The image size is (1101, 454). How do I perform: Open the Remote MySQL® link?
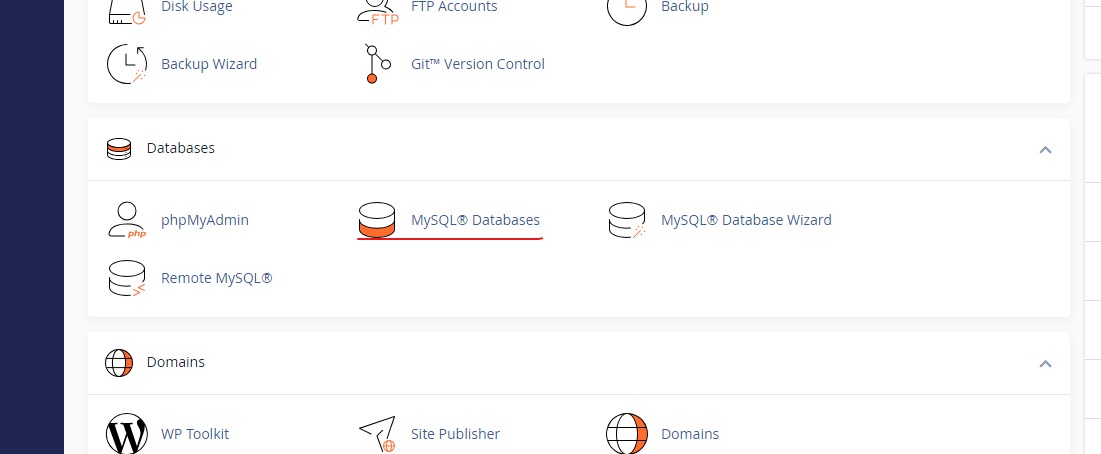pos(216,278)
